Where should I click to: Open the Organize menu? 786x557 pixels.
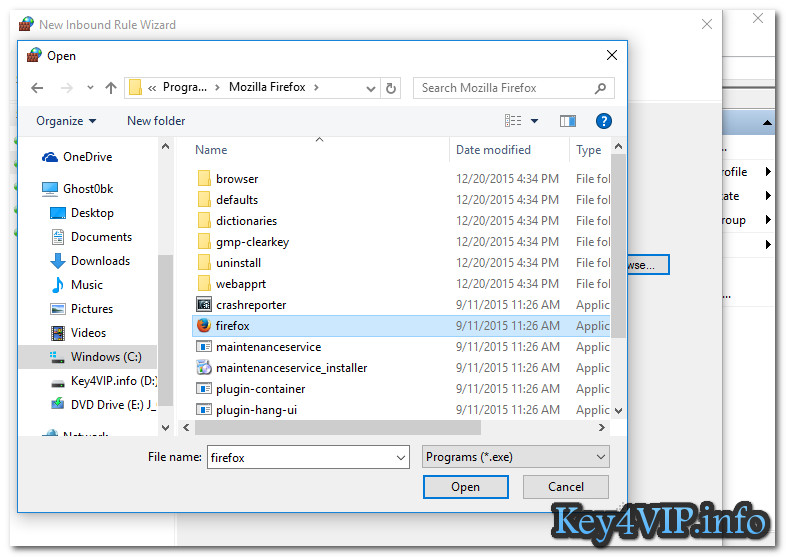[x=66, y=121]
